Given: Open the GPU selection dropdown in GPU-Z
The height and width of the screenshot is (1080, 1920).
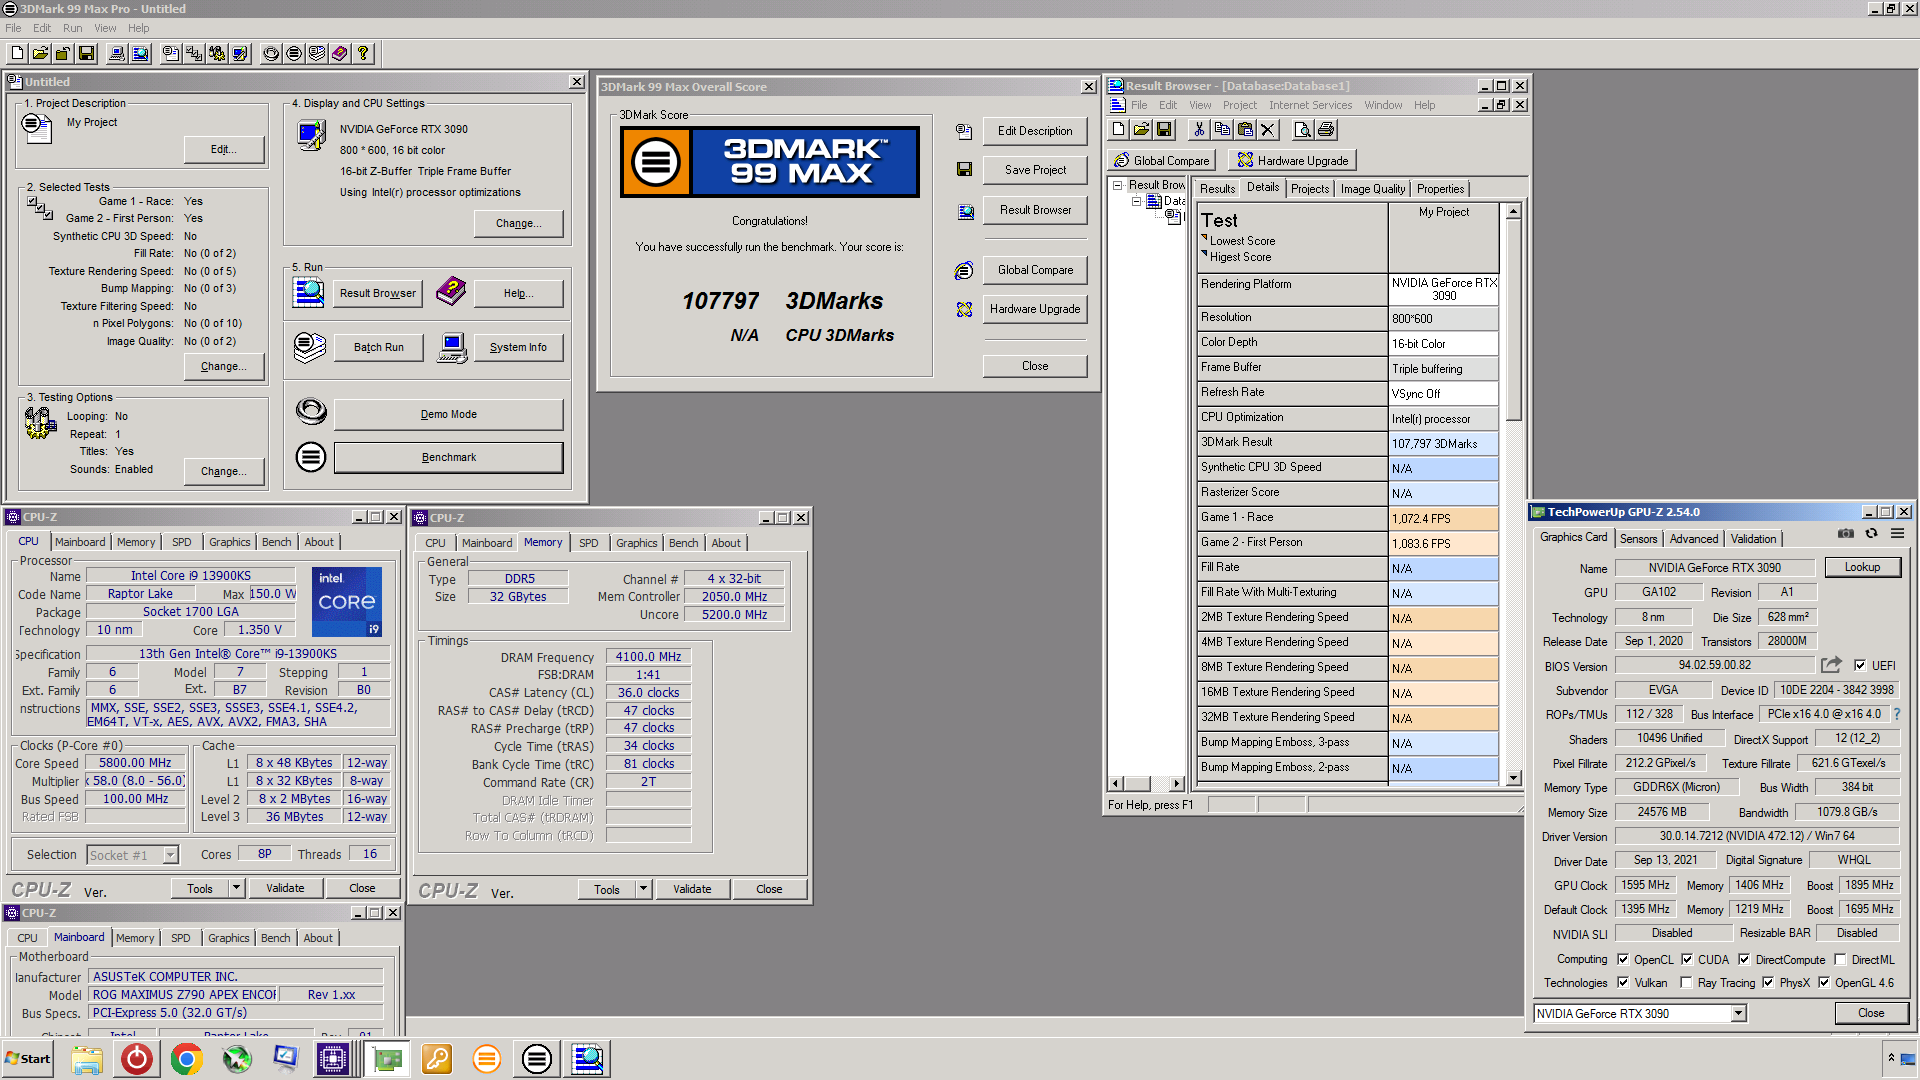Looking at the screenshot, I should click(x=1738, y=1013).
